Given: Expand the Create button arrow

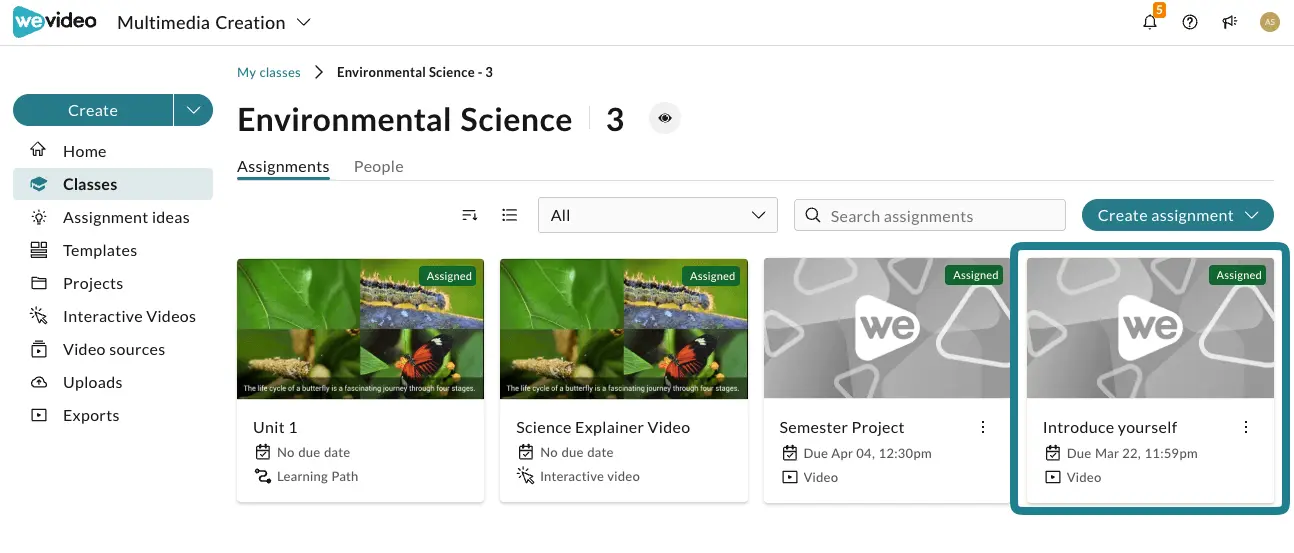Looking at the screenshot, I should point(193,110).
